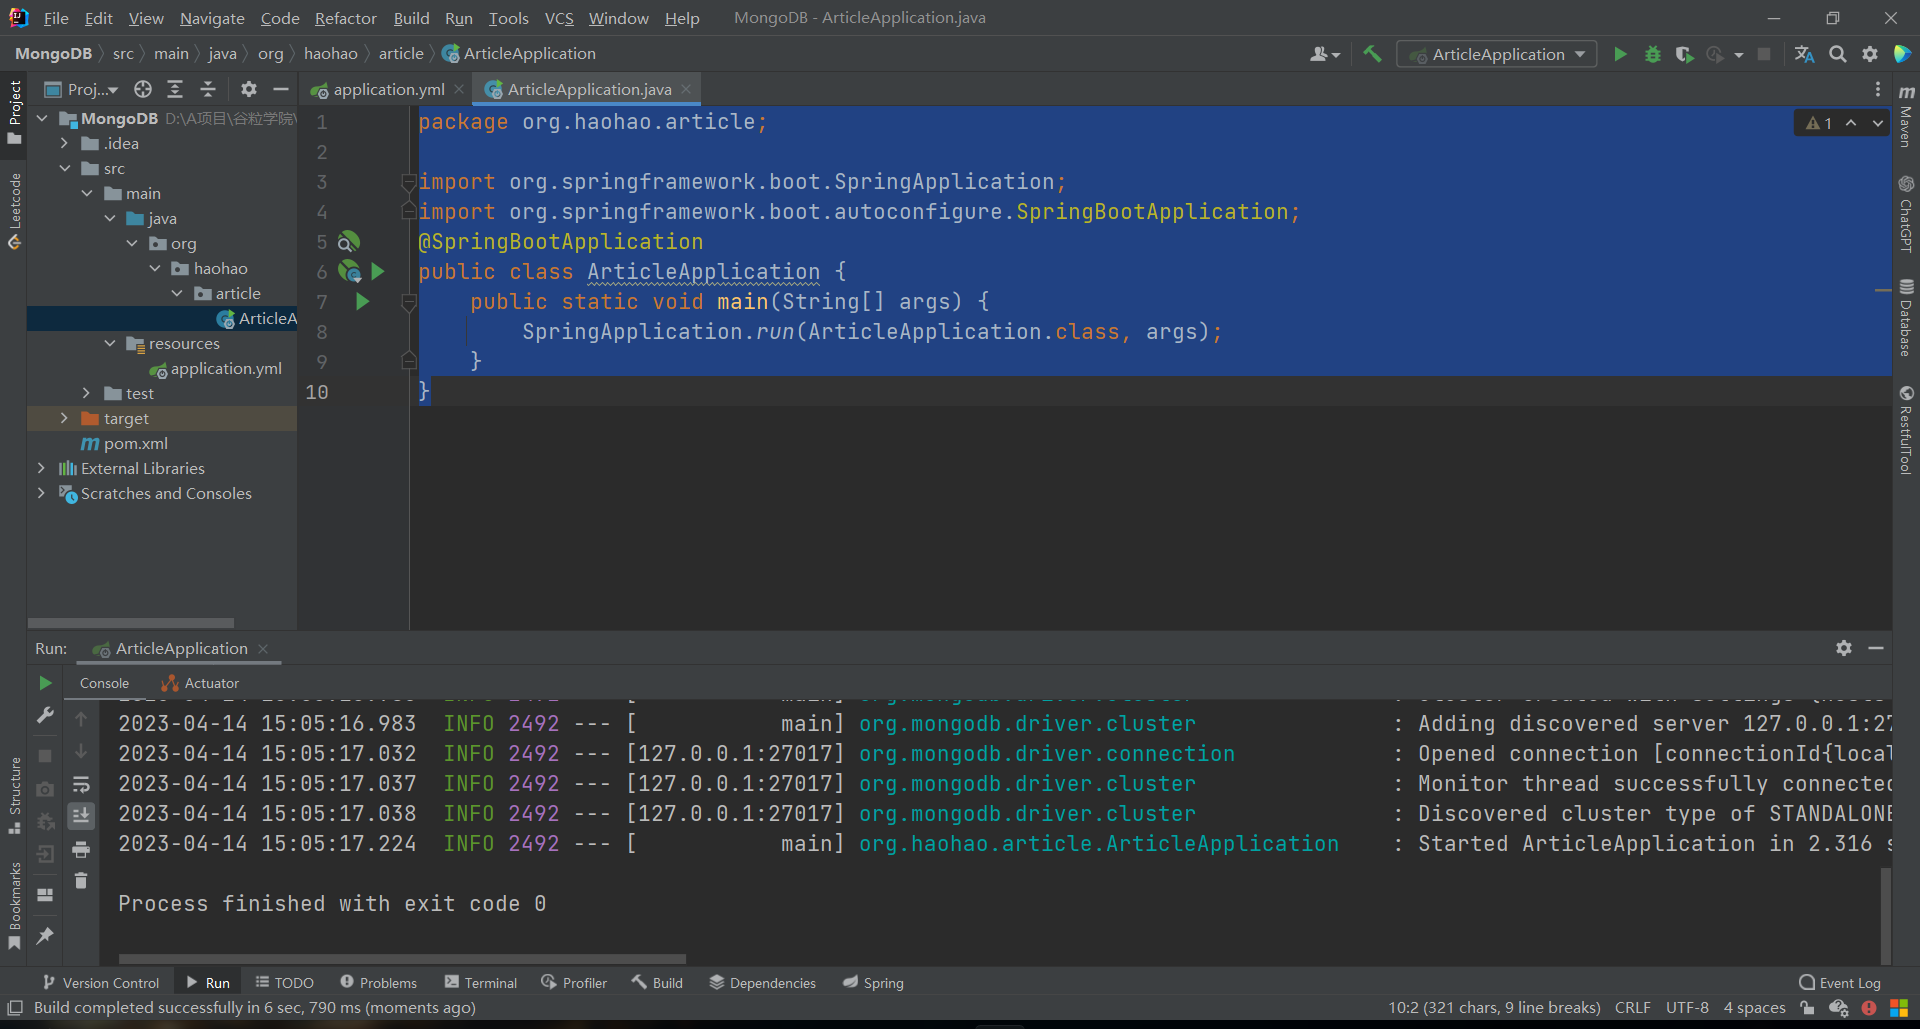Open the ChatGPT tool window

[1906, 213]
